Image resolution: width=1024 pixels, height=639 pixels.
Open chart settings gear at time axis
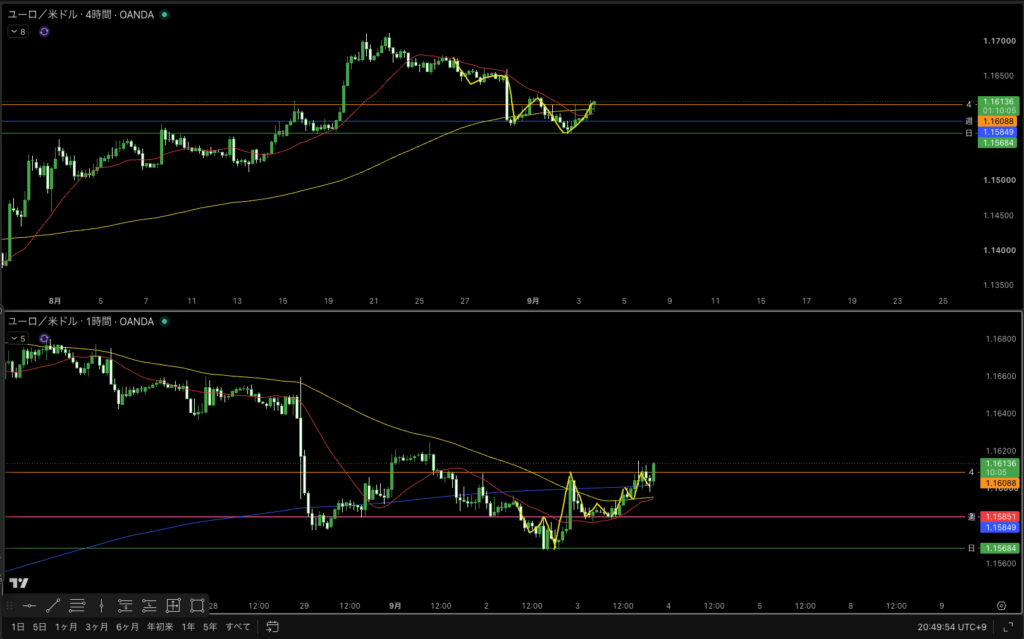tap(1001, 606)
